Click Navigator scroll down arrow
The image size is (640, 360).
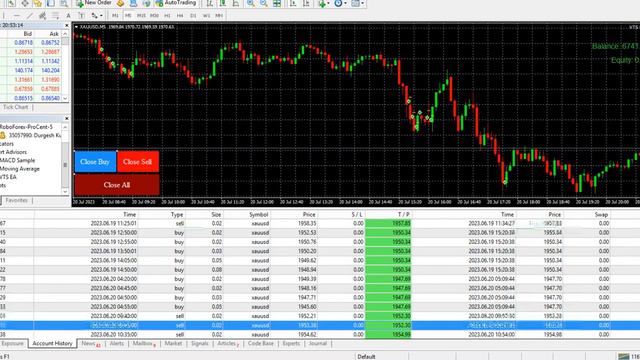[x=65, y=191]
